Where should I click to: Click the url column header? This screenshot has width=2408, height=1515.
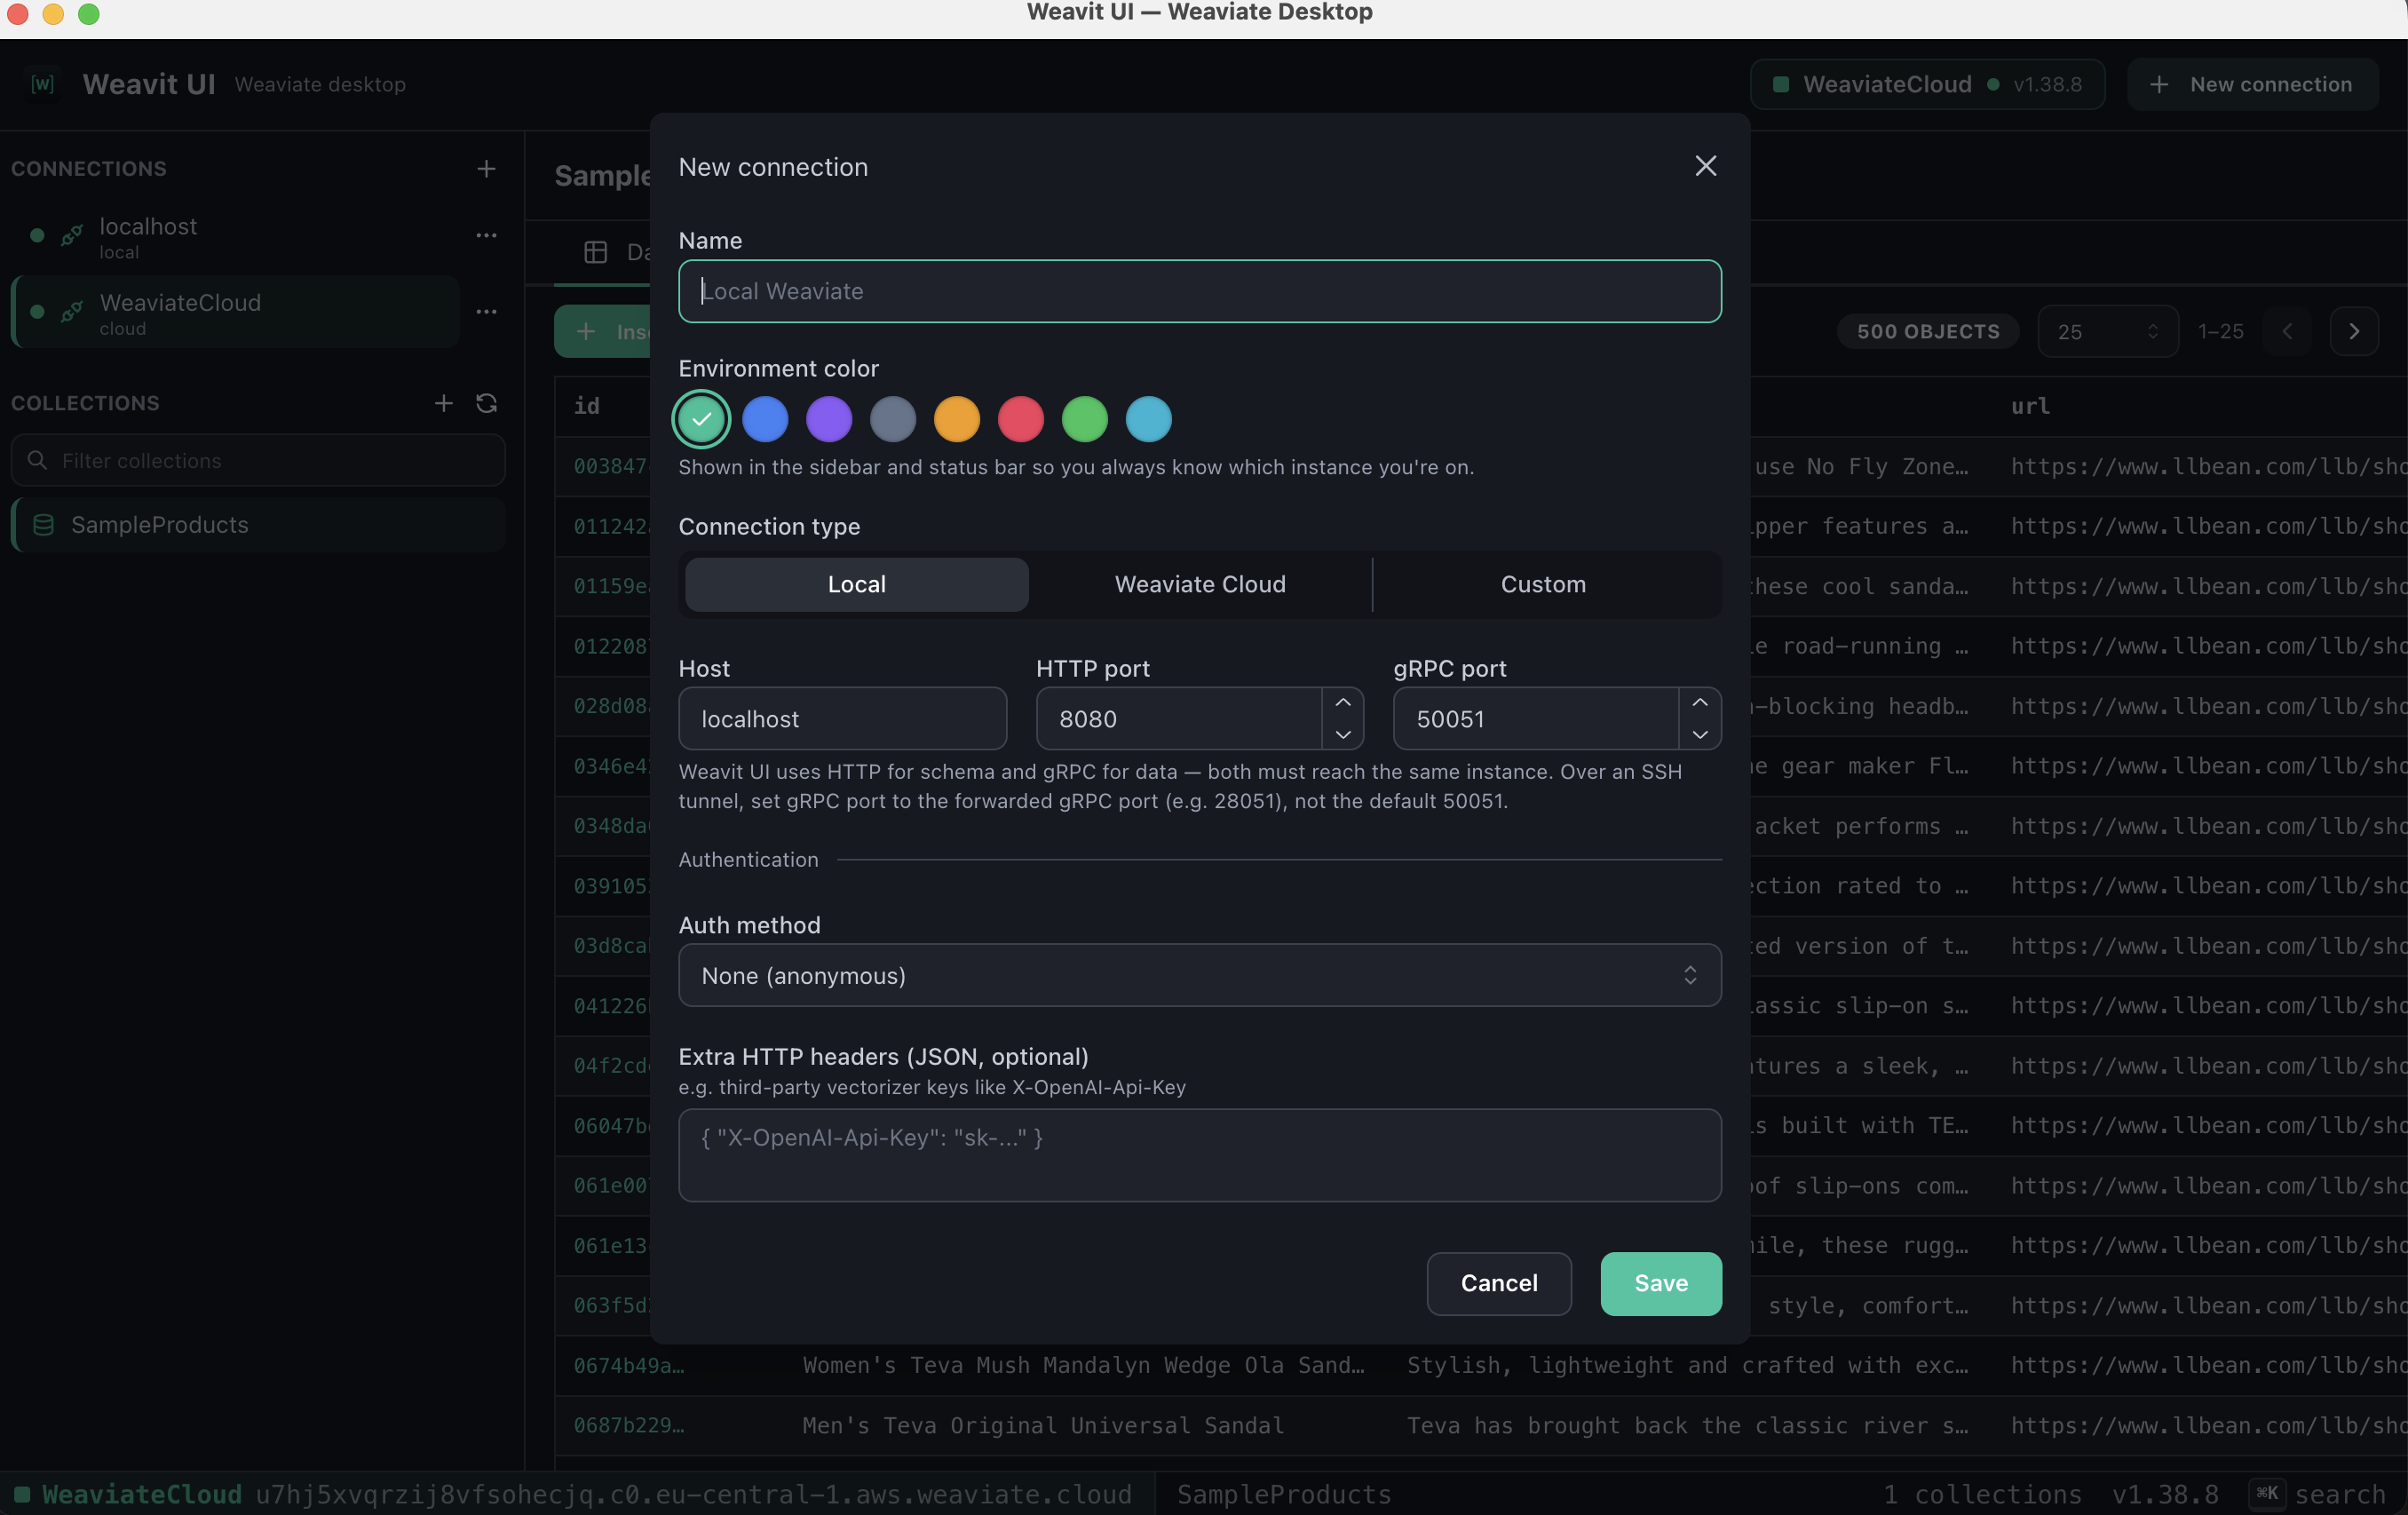tap(2029, 406)
